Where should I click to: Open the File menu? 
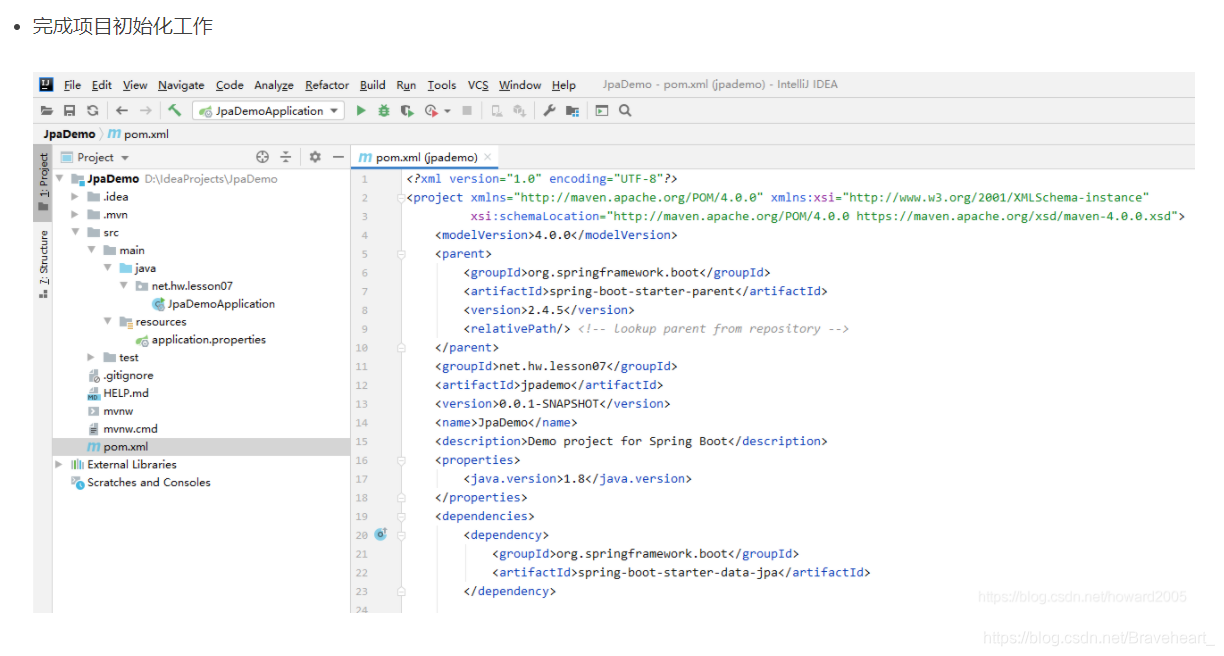(73, 85)
